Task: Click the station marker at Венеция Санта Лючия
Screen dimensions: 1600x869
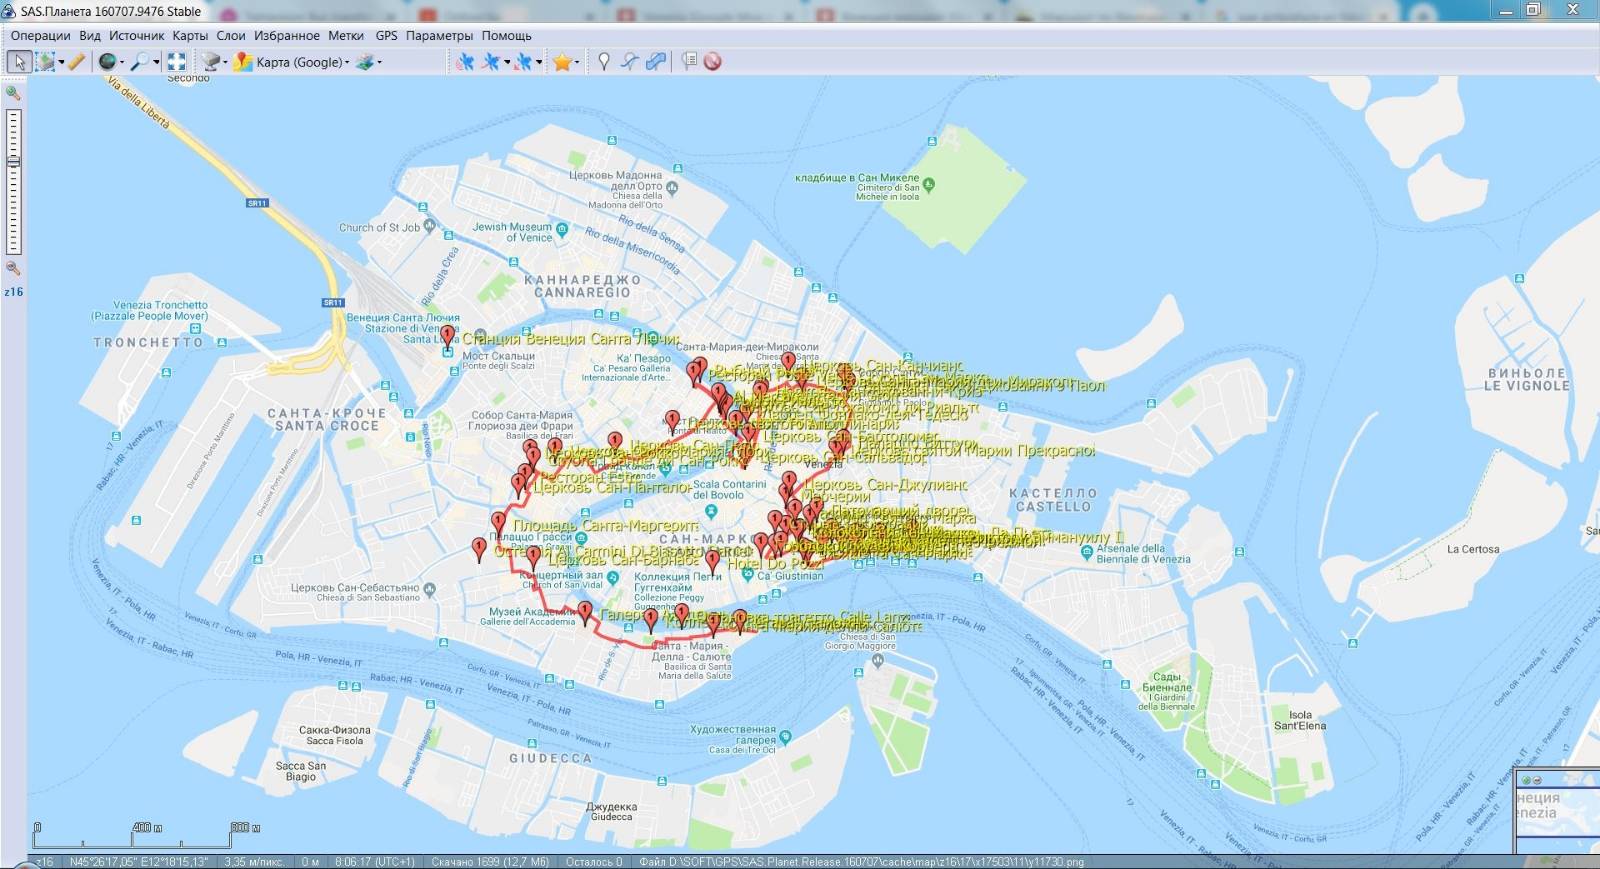Action: coord(447,336)
